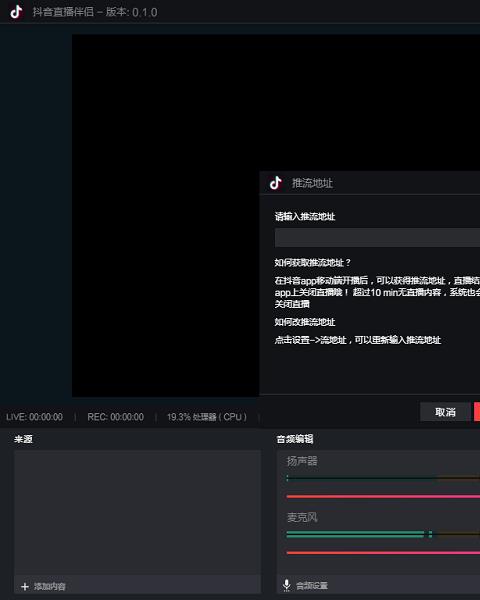Click the 扬声器 label
Screen dimensions: 480x600
pos(302,461)
